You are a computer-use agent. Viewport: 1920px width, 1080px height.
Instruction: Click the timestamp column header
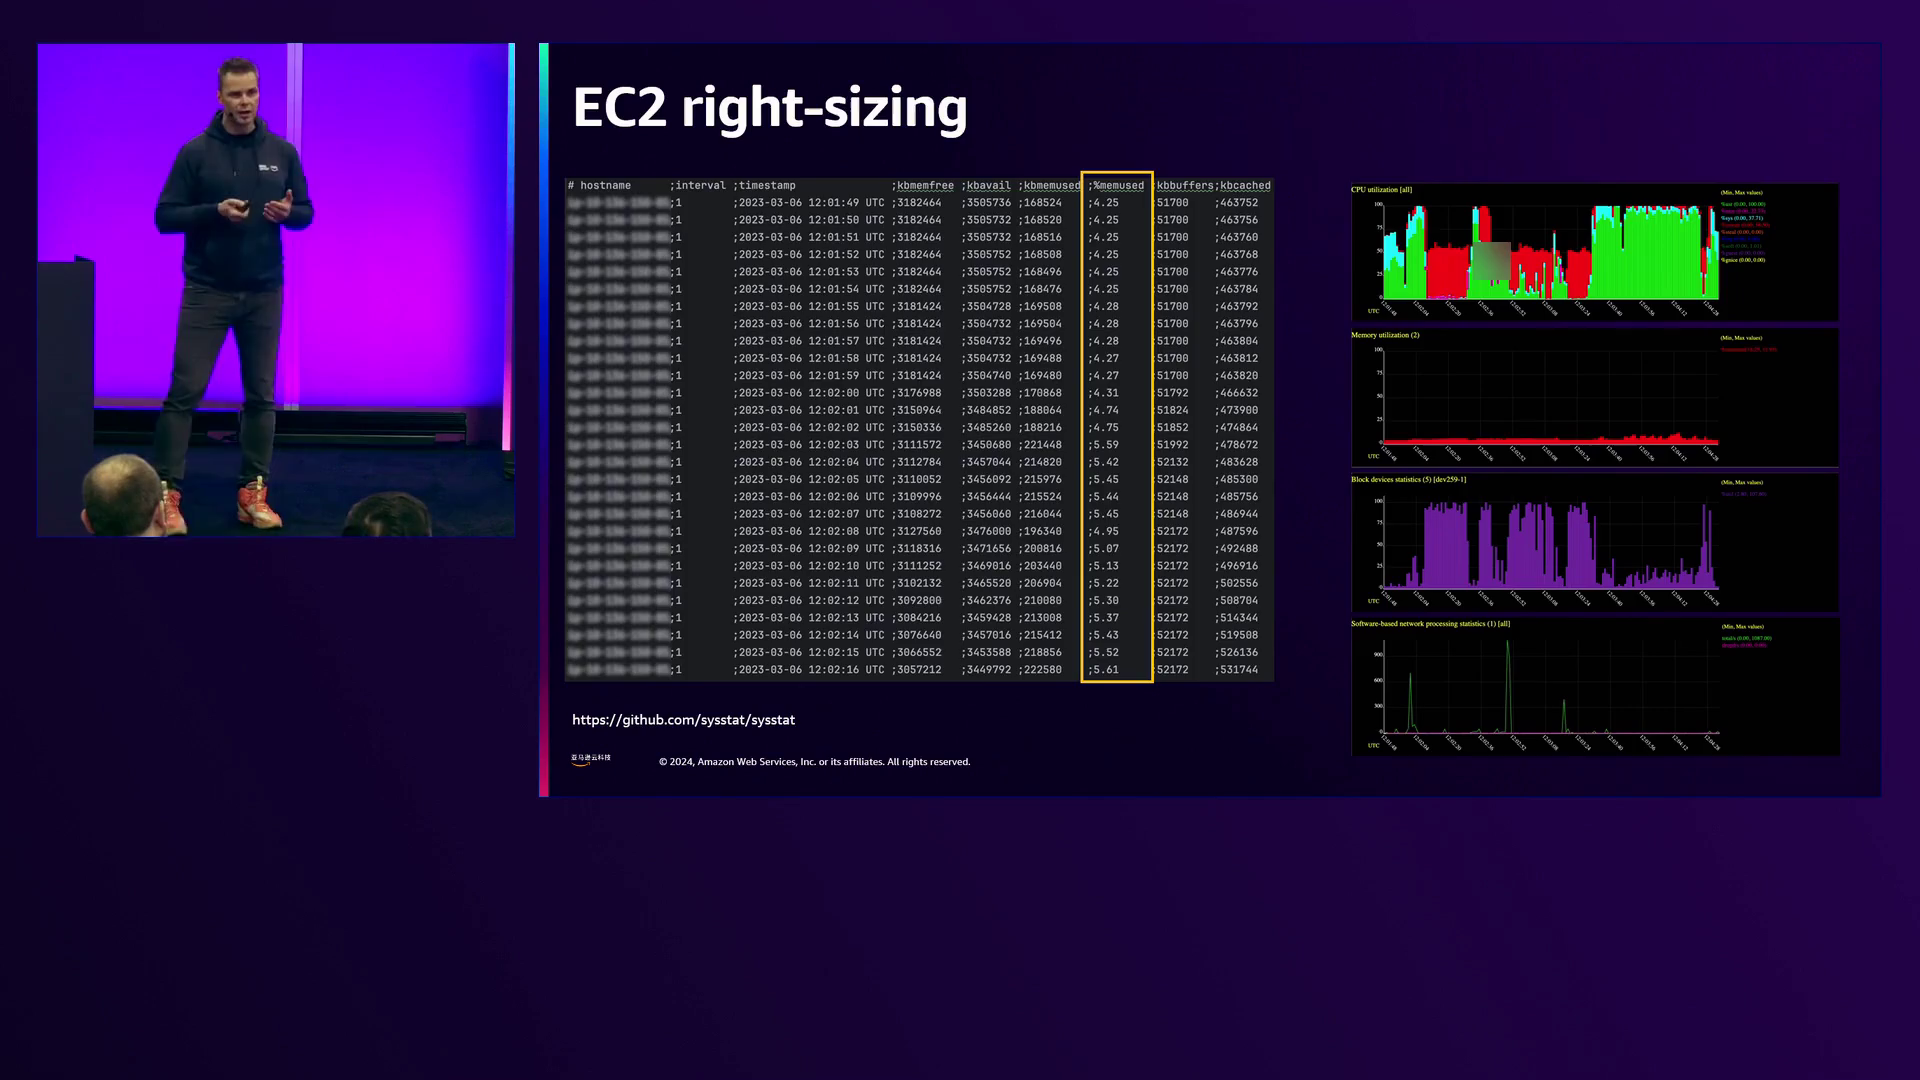[x=767, y=186]
